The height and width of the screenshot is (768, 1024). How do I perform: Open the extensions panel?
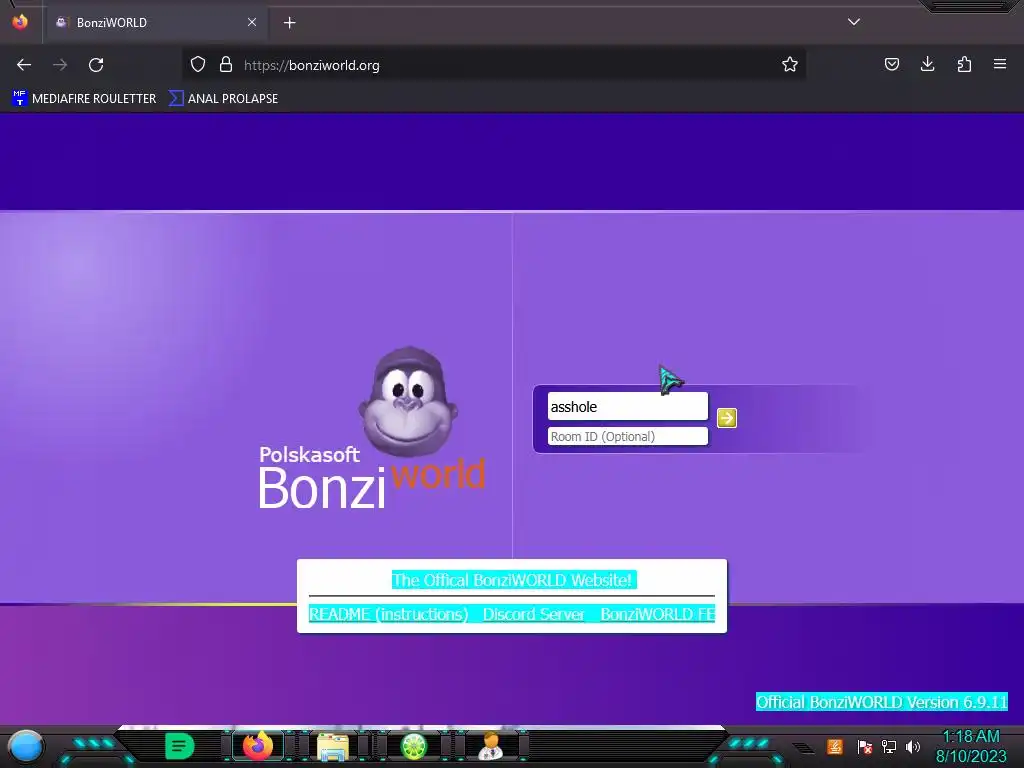(x=964, y=64)
